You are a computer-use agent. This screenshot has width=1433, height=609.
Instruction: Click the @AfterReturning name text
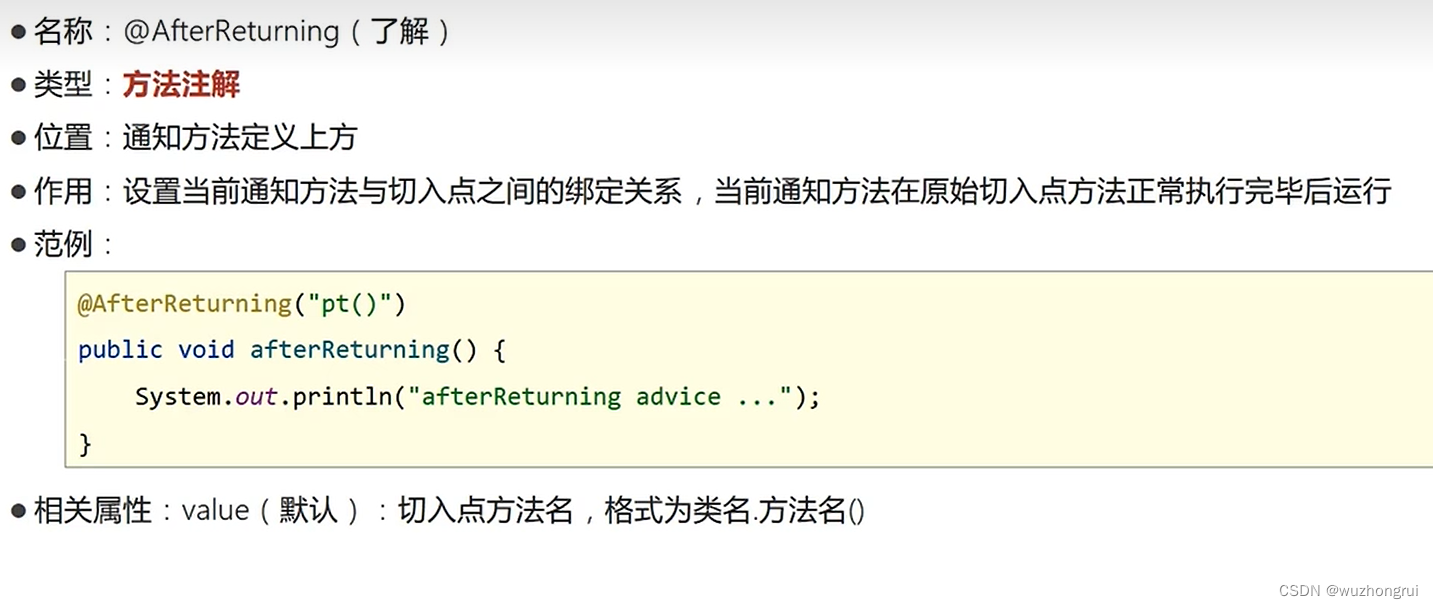pos(231,31)
